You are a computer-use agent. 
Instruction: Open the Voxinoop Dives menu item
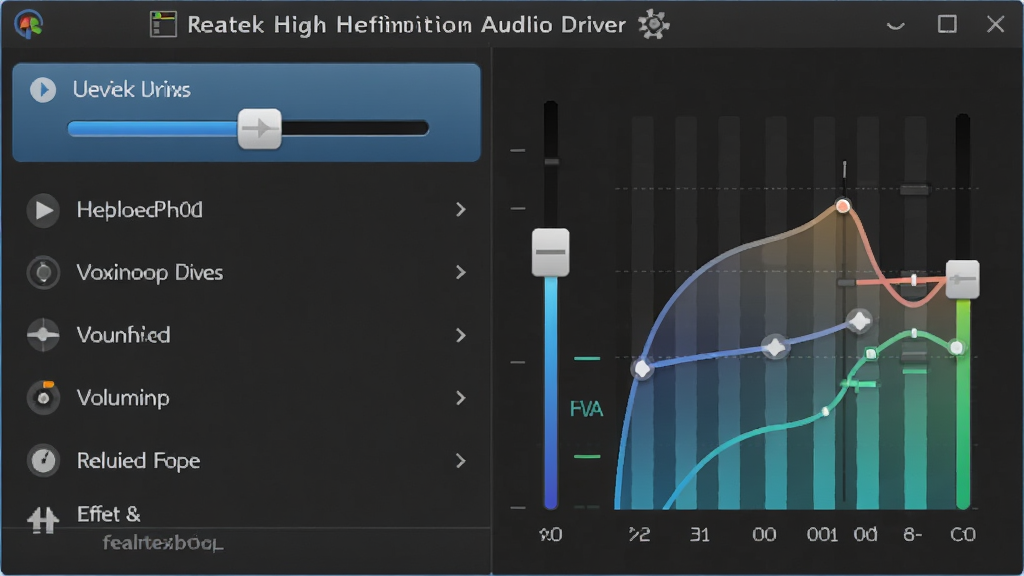coord(246,272)
